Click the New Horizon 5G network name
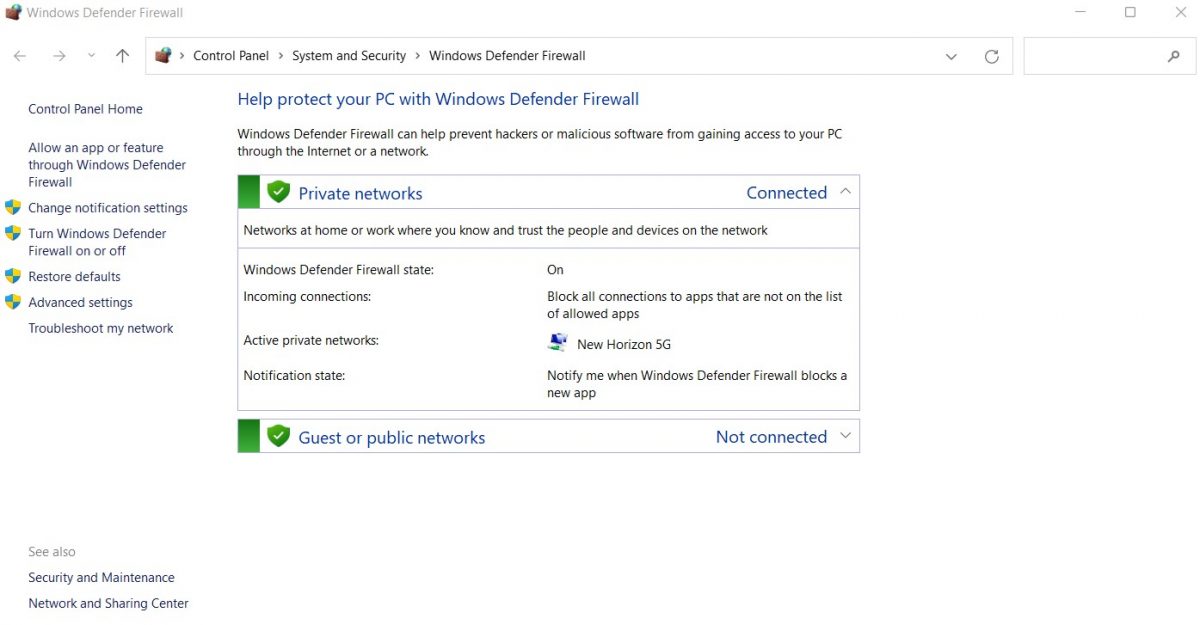This screenshot has width=1200, height=625. [624, 345]
